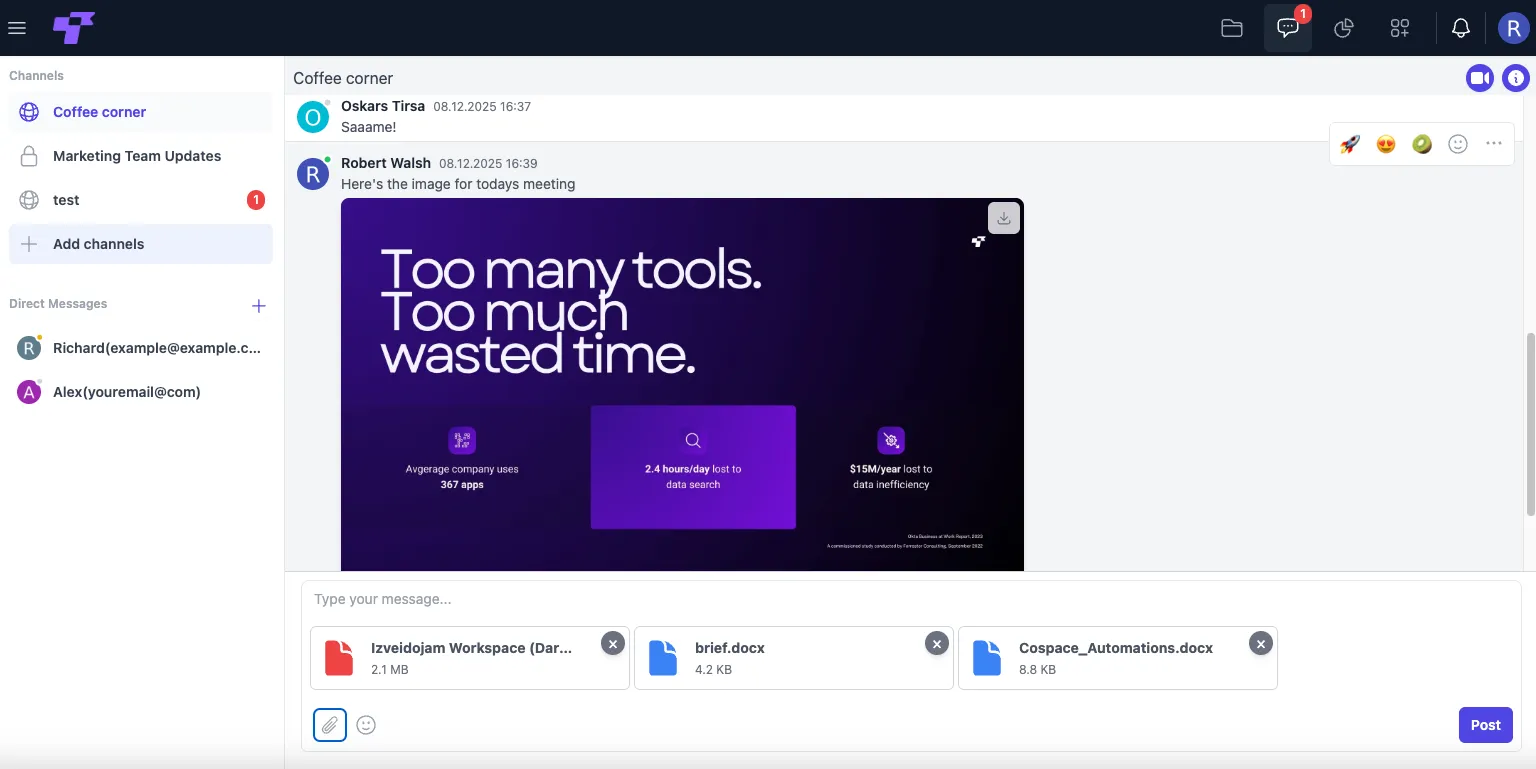This screenshot has height=769, width=1536.
Task: Click the purple app logo
Action: (74, 28)
